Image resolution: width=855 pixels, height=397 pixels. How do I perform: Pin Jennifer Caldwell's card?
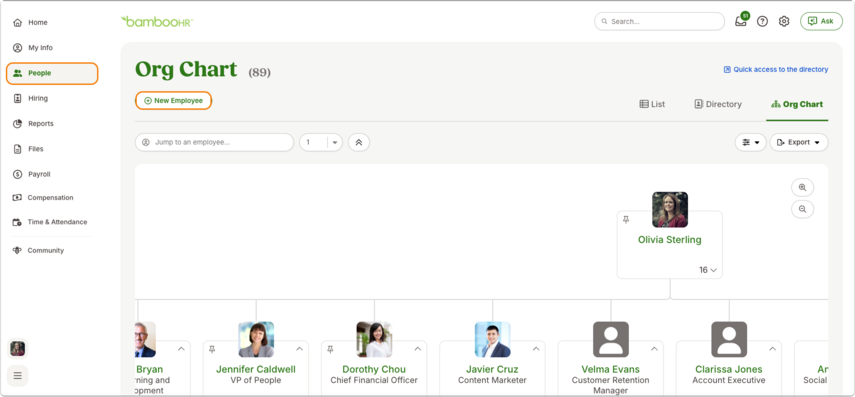(212, 349)
